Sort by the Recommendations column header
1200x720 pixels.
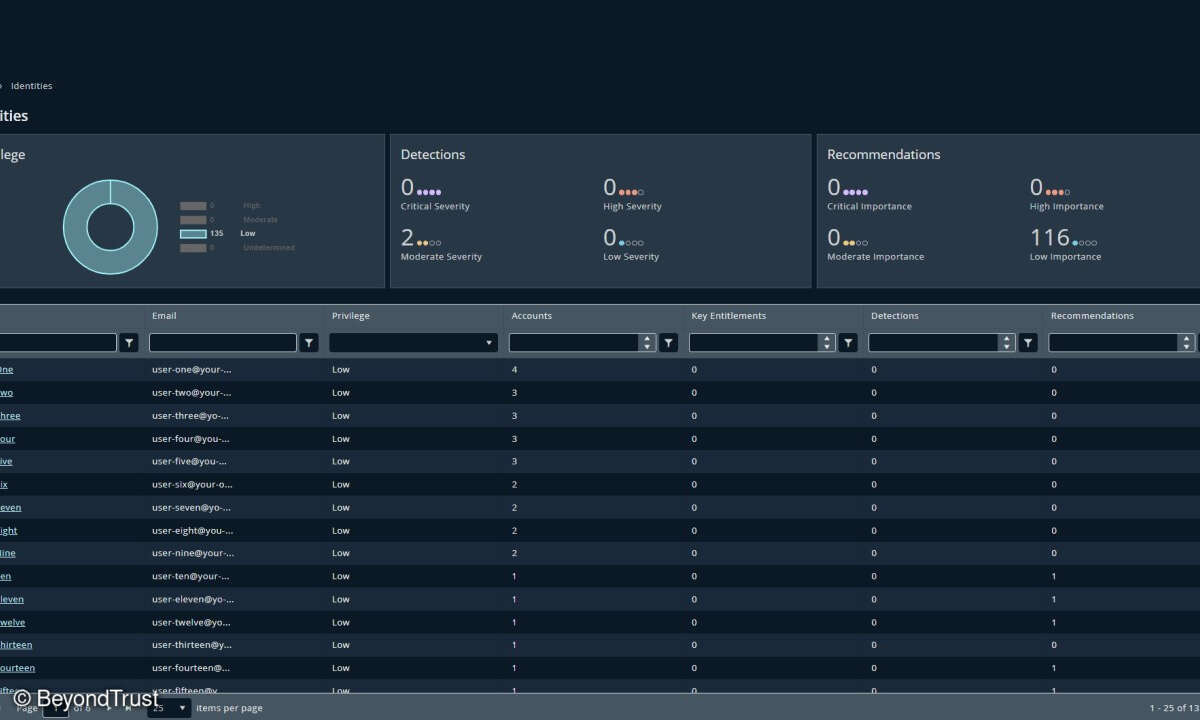coord(1092,316)
